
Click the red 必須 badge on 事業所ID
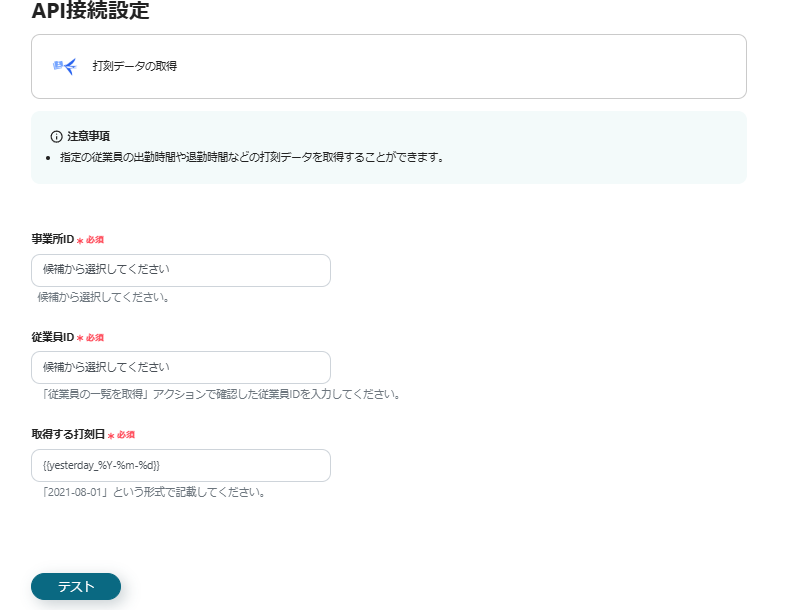95,239
